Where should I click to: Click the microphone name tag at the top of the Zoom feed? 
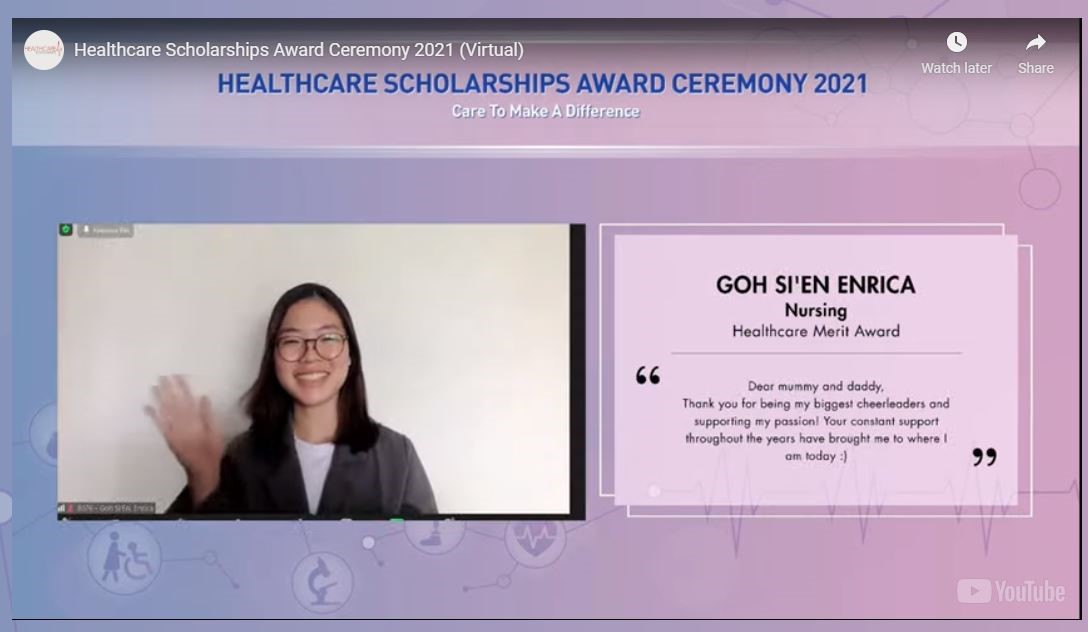[106, 230]
